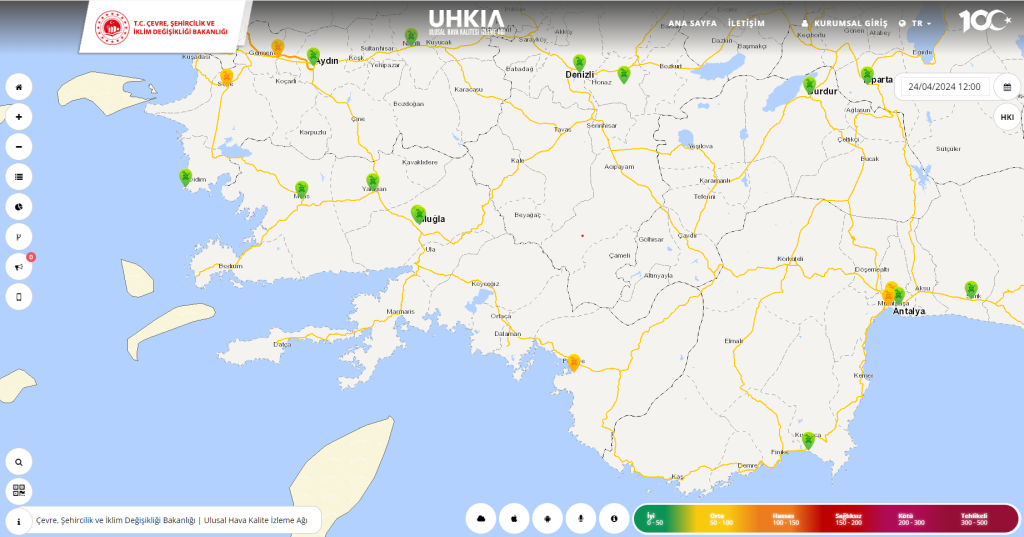This screenshot has width=1024, height=537.
Task: Select the green Burdur station marker
Action: [809, 85]
